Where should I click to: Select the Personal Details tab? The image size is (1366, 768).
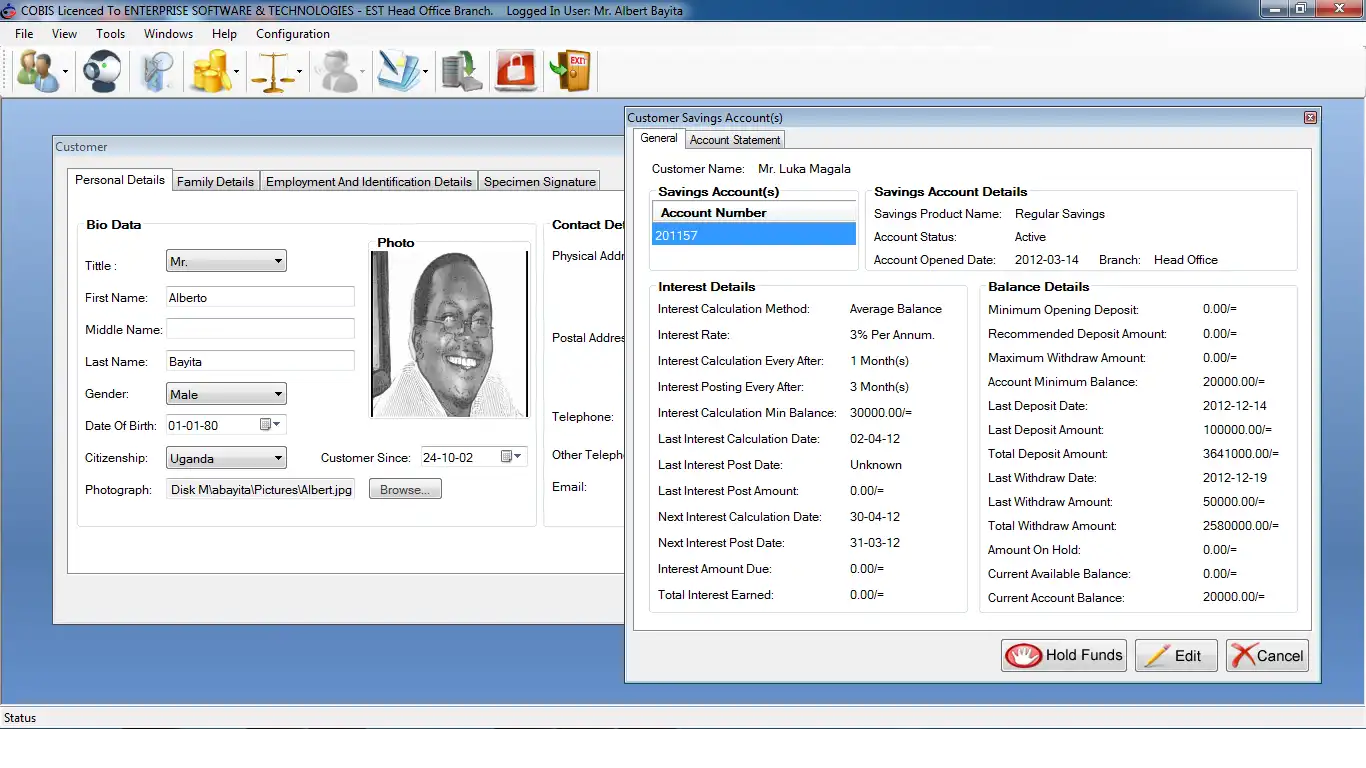120,180
